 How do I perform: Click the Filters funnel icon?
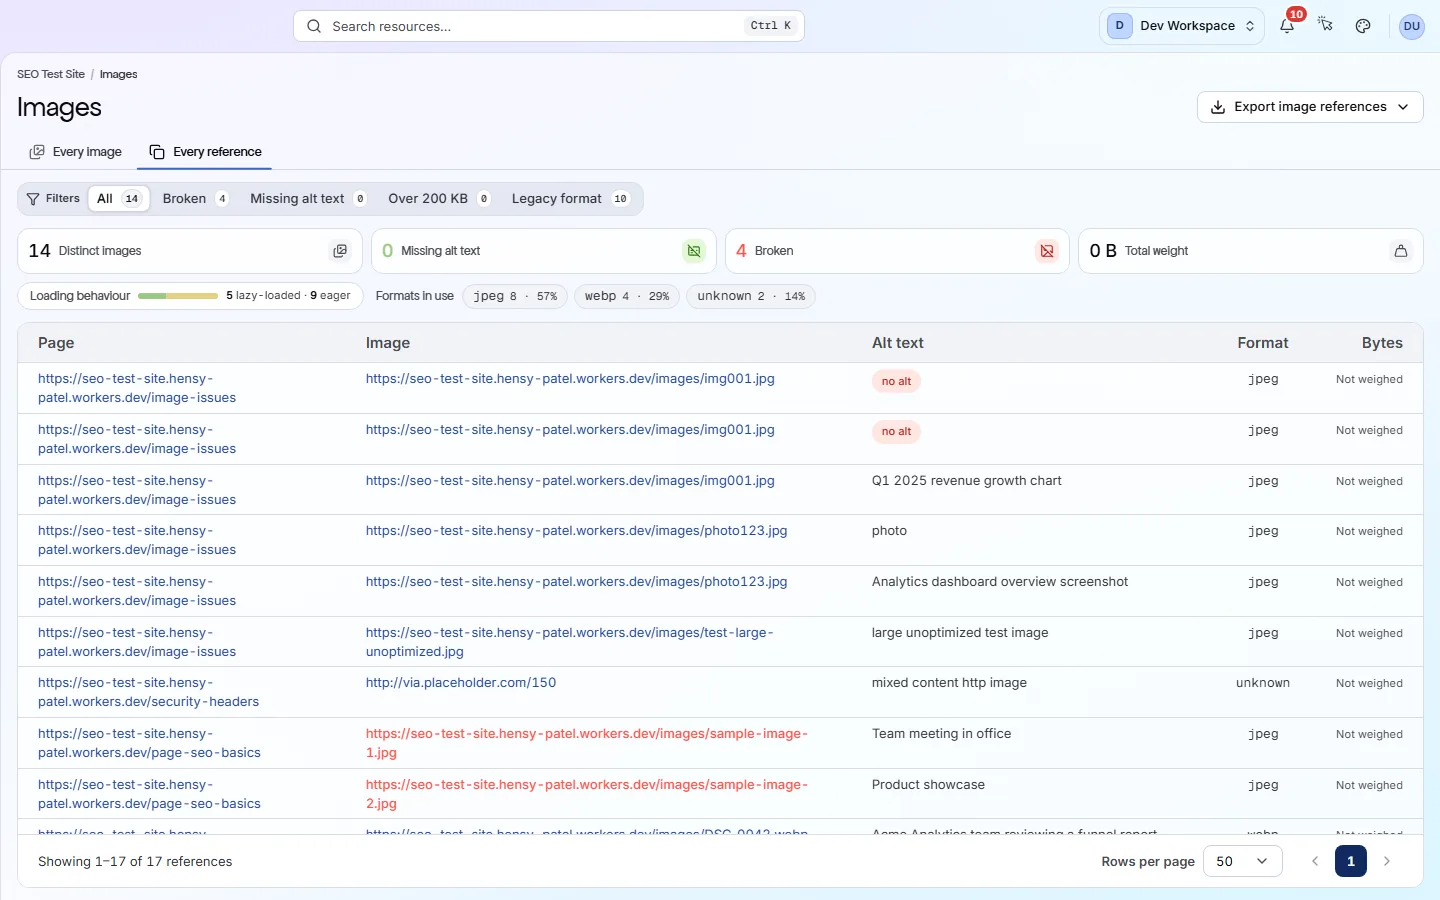pos(33,199)
